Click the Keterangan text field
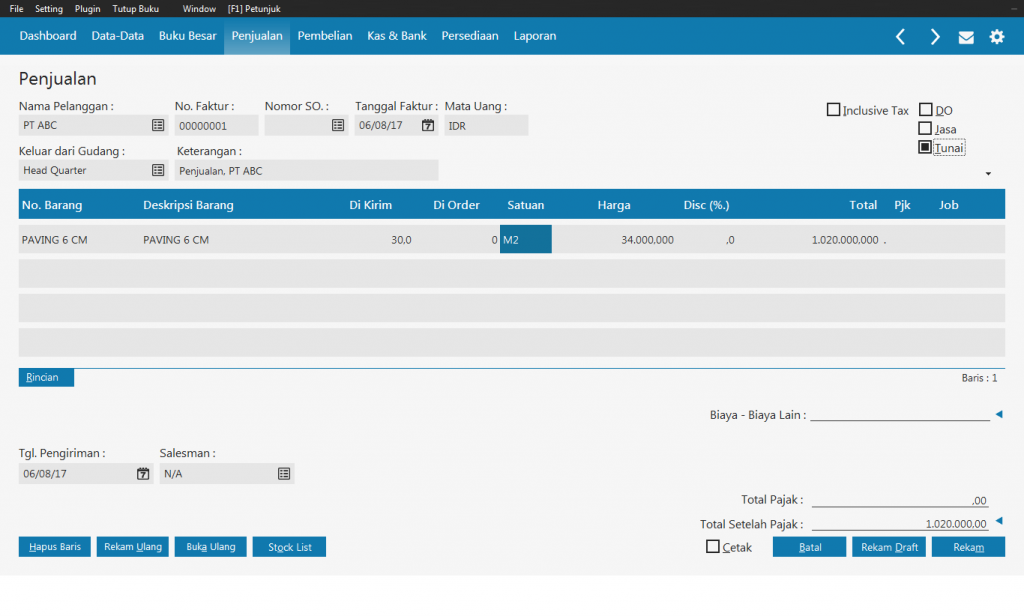Viewport: 1024px width, 616px height. (x=306, y=171)
